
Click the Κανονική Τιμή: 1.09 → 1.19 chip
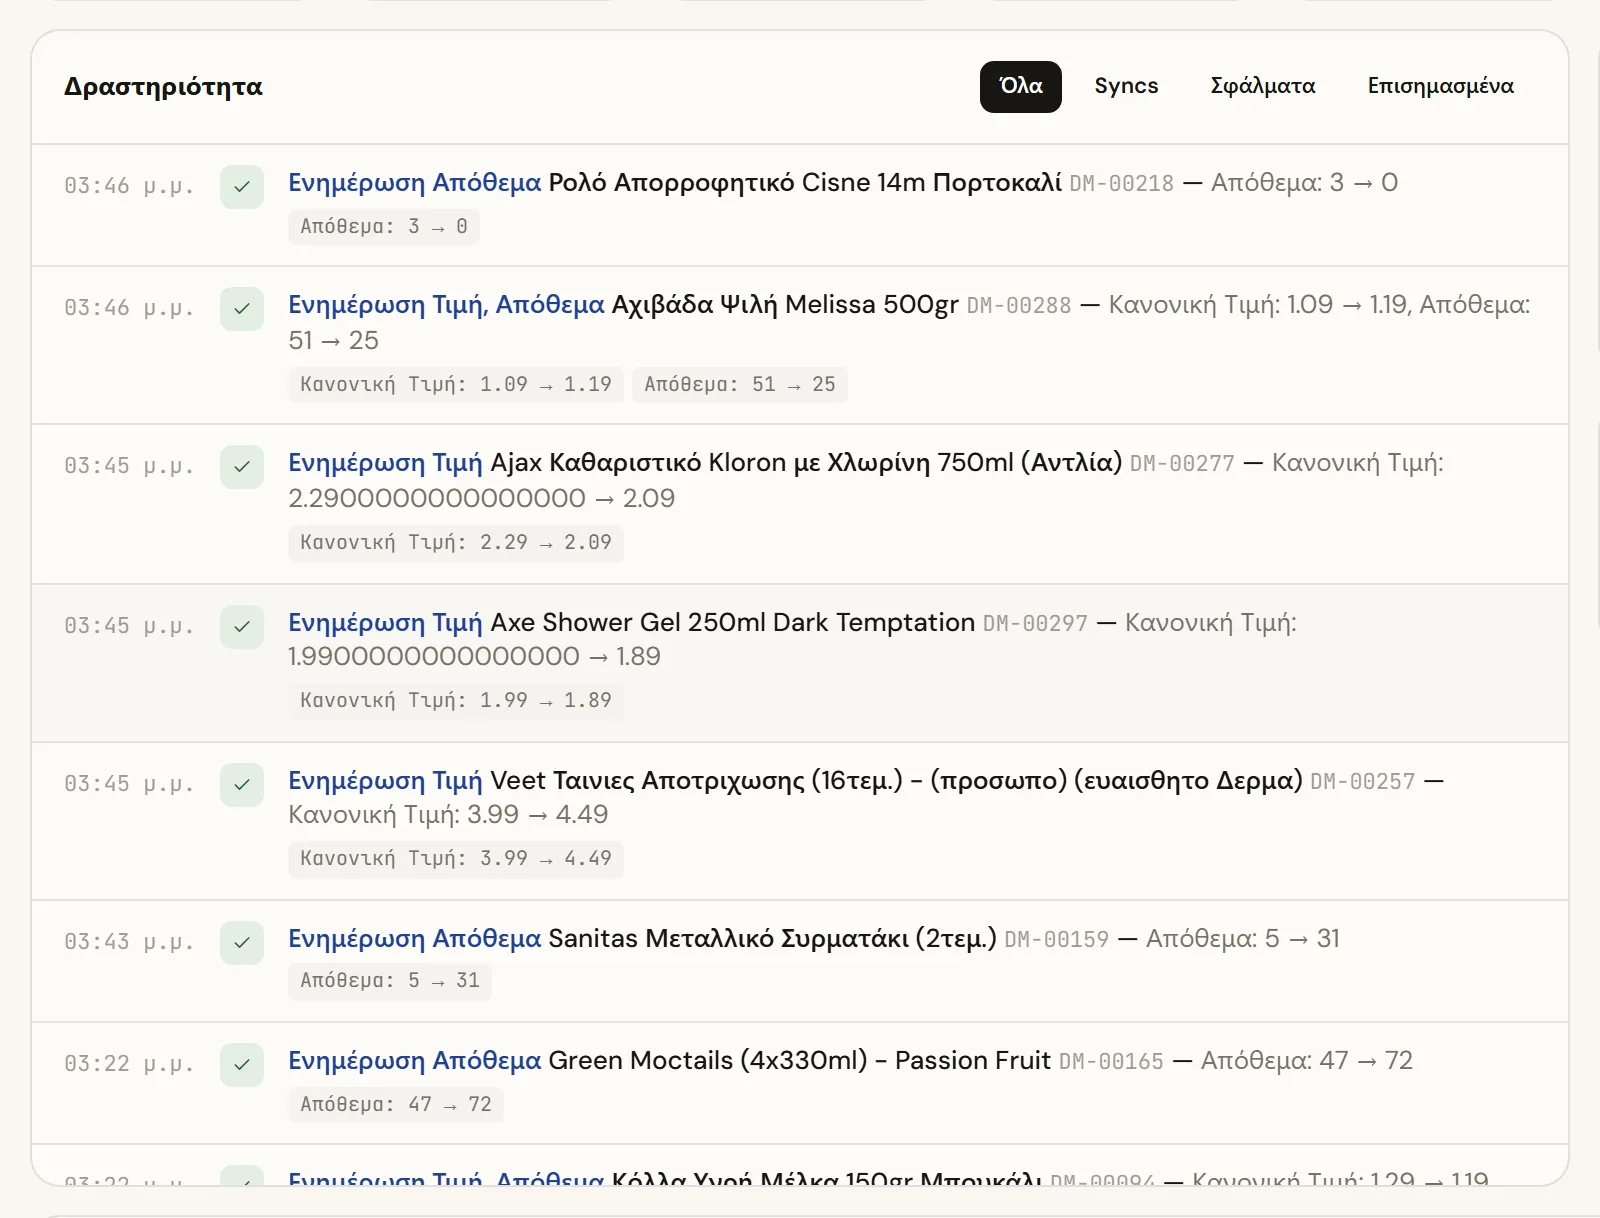click(456, 385)
